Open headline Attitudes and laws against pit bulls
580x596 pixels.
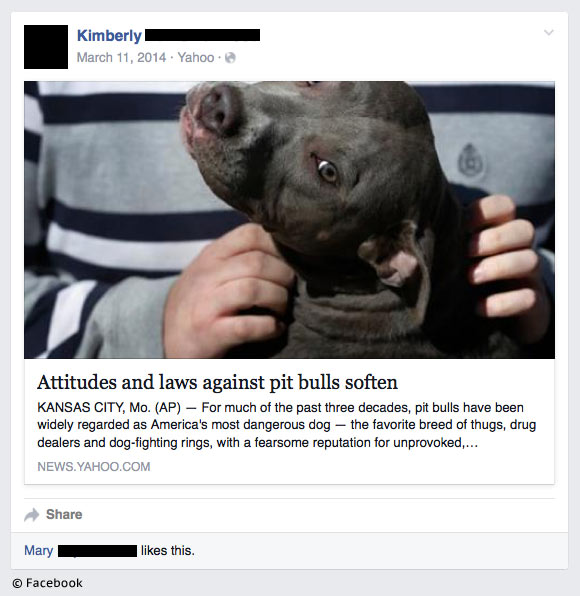click(217, 382)
